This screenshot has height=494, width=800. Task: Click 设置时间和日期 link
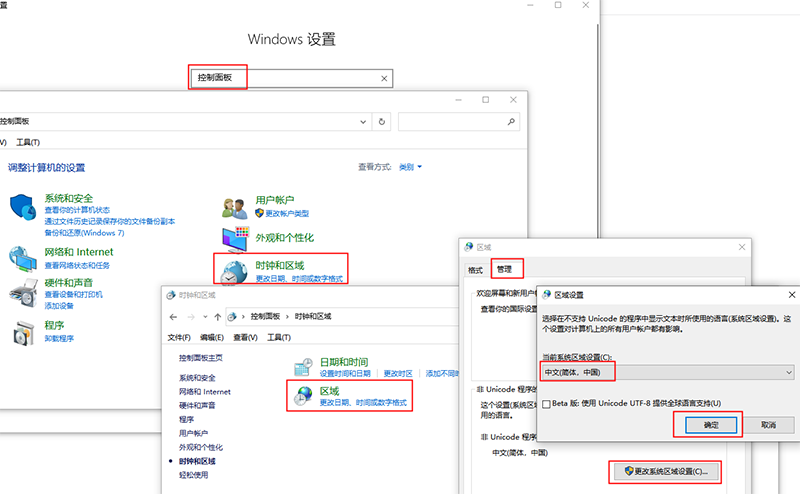[x=345, y=374]
